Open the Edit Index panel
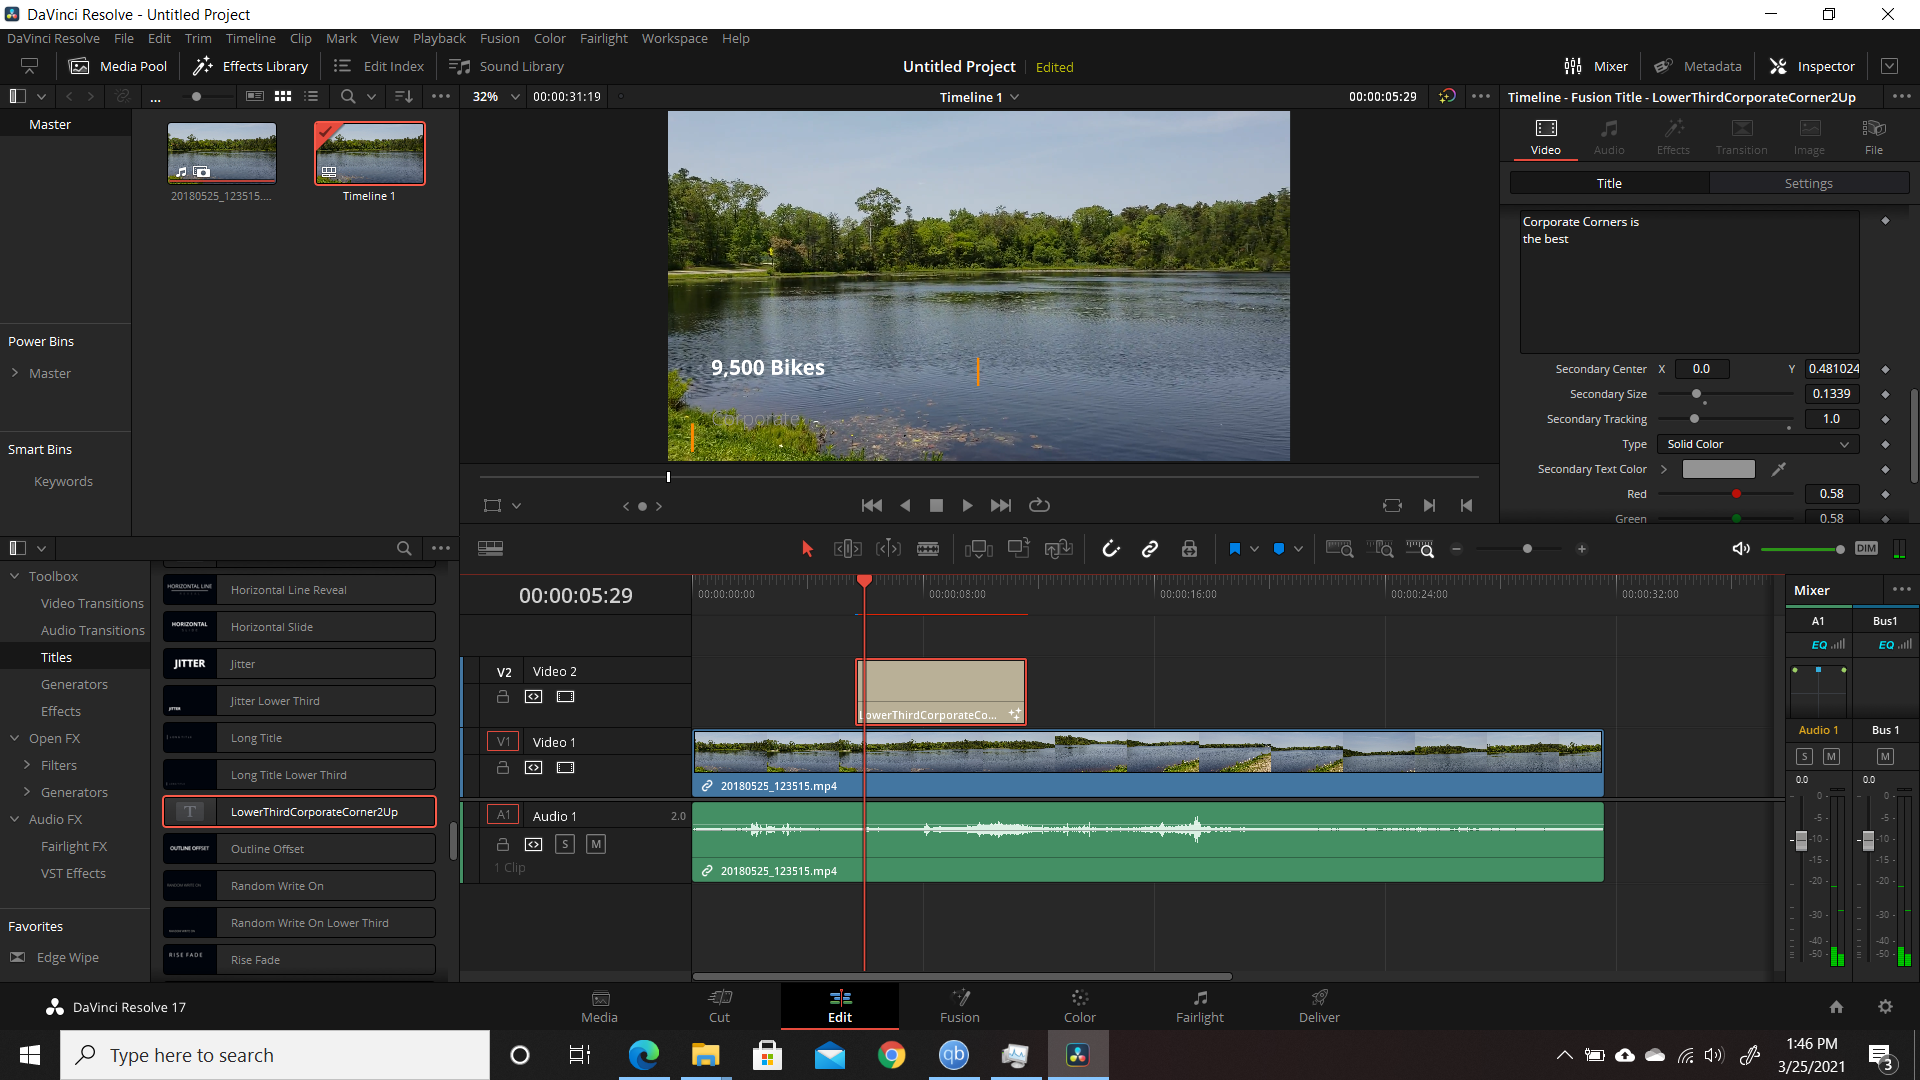The image size is (1920, 1080). click(379, 66)
